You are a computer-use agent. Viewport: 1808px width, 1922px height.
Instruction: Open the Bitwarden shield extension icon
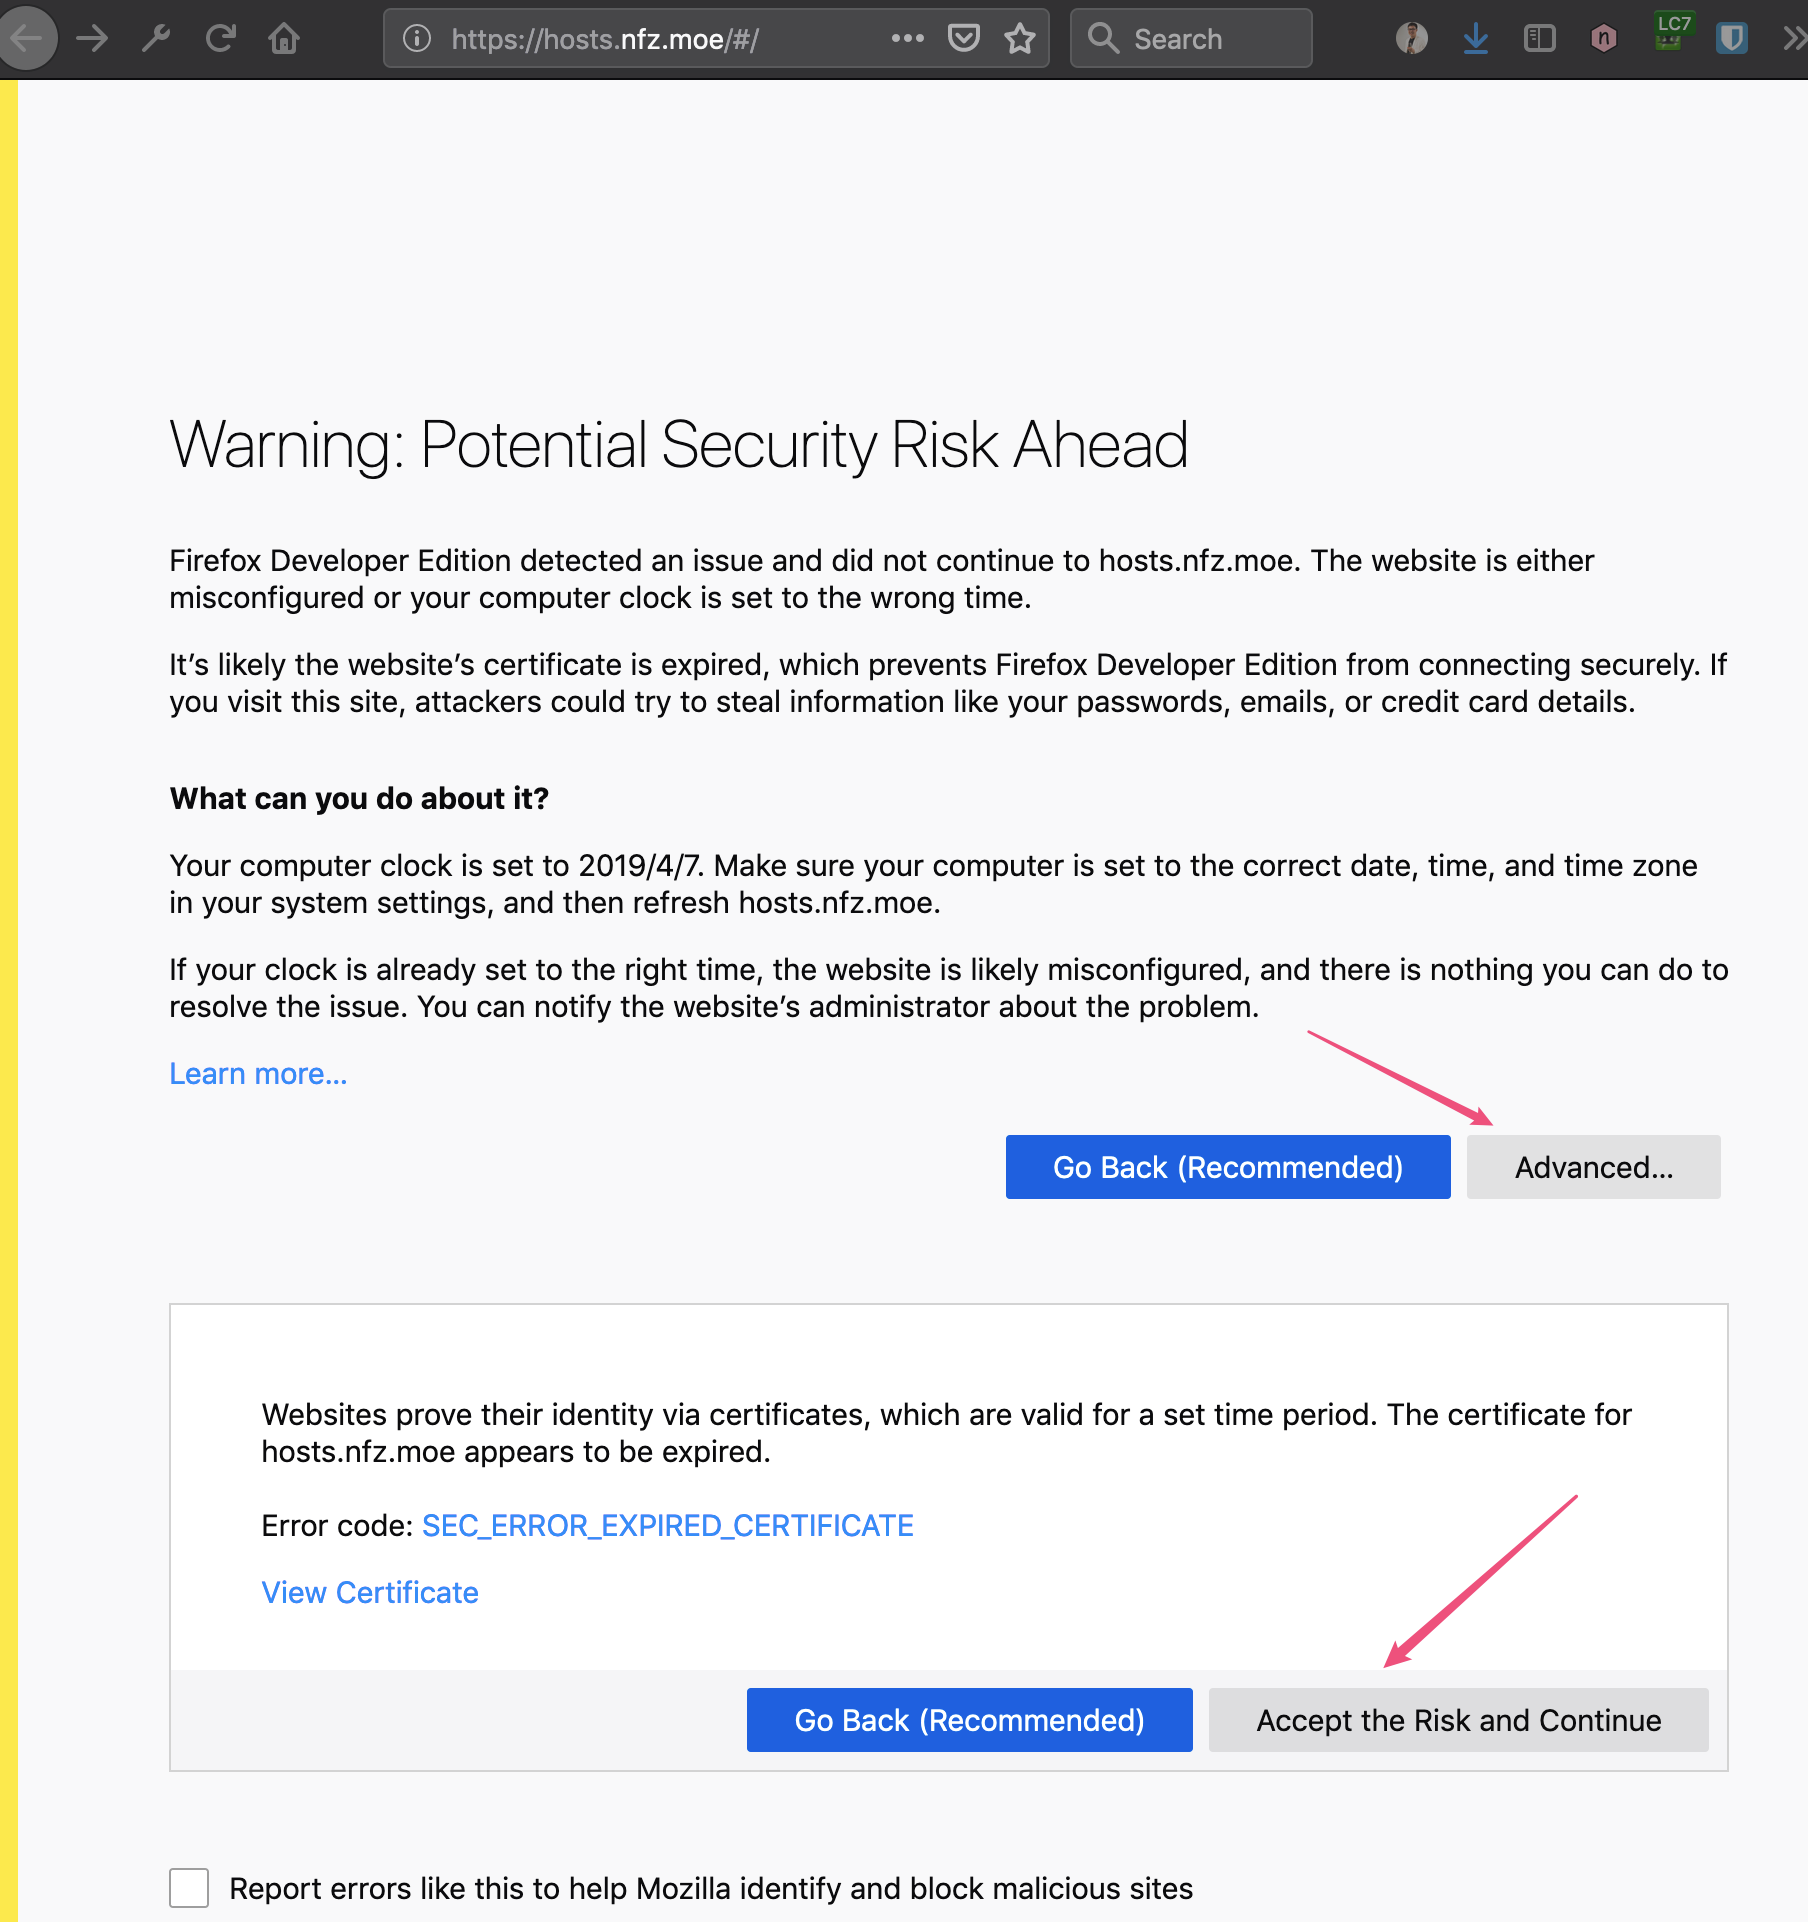(x=1732, y=39)
